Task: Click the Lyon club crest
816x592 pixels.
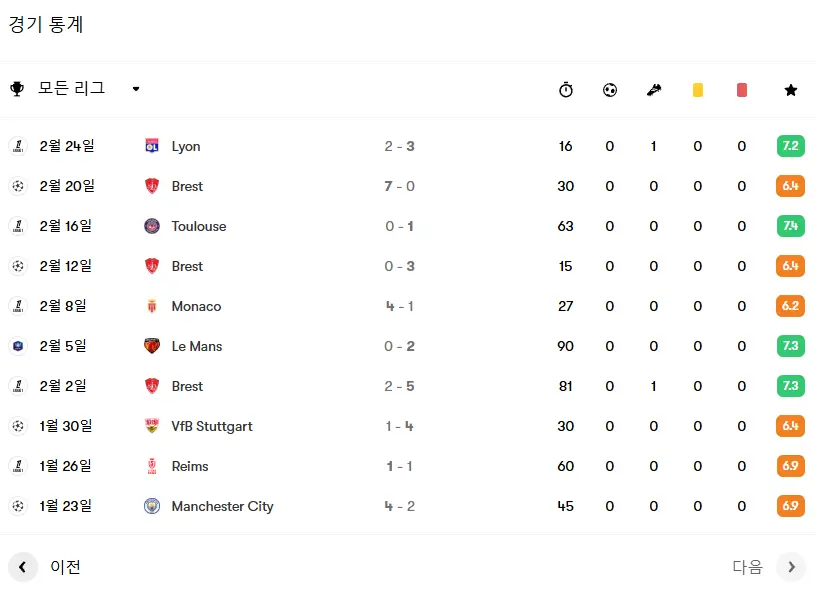Action: [152, 146]
